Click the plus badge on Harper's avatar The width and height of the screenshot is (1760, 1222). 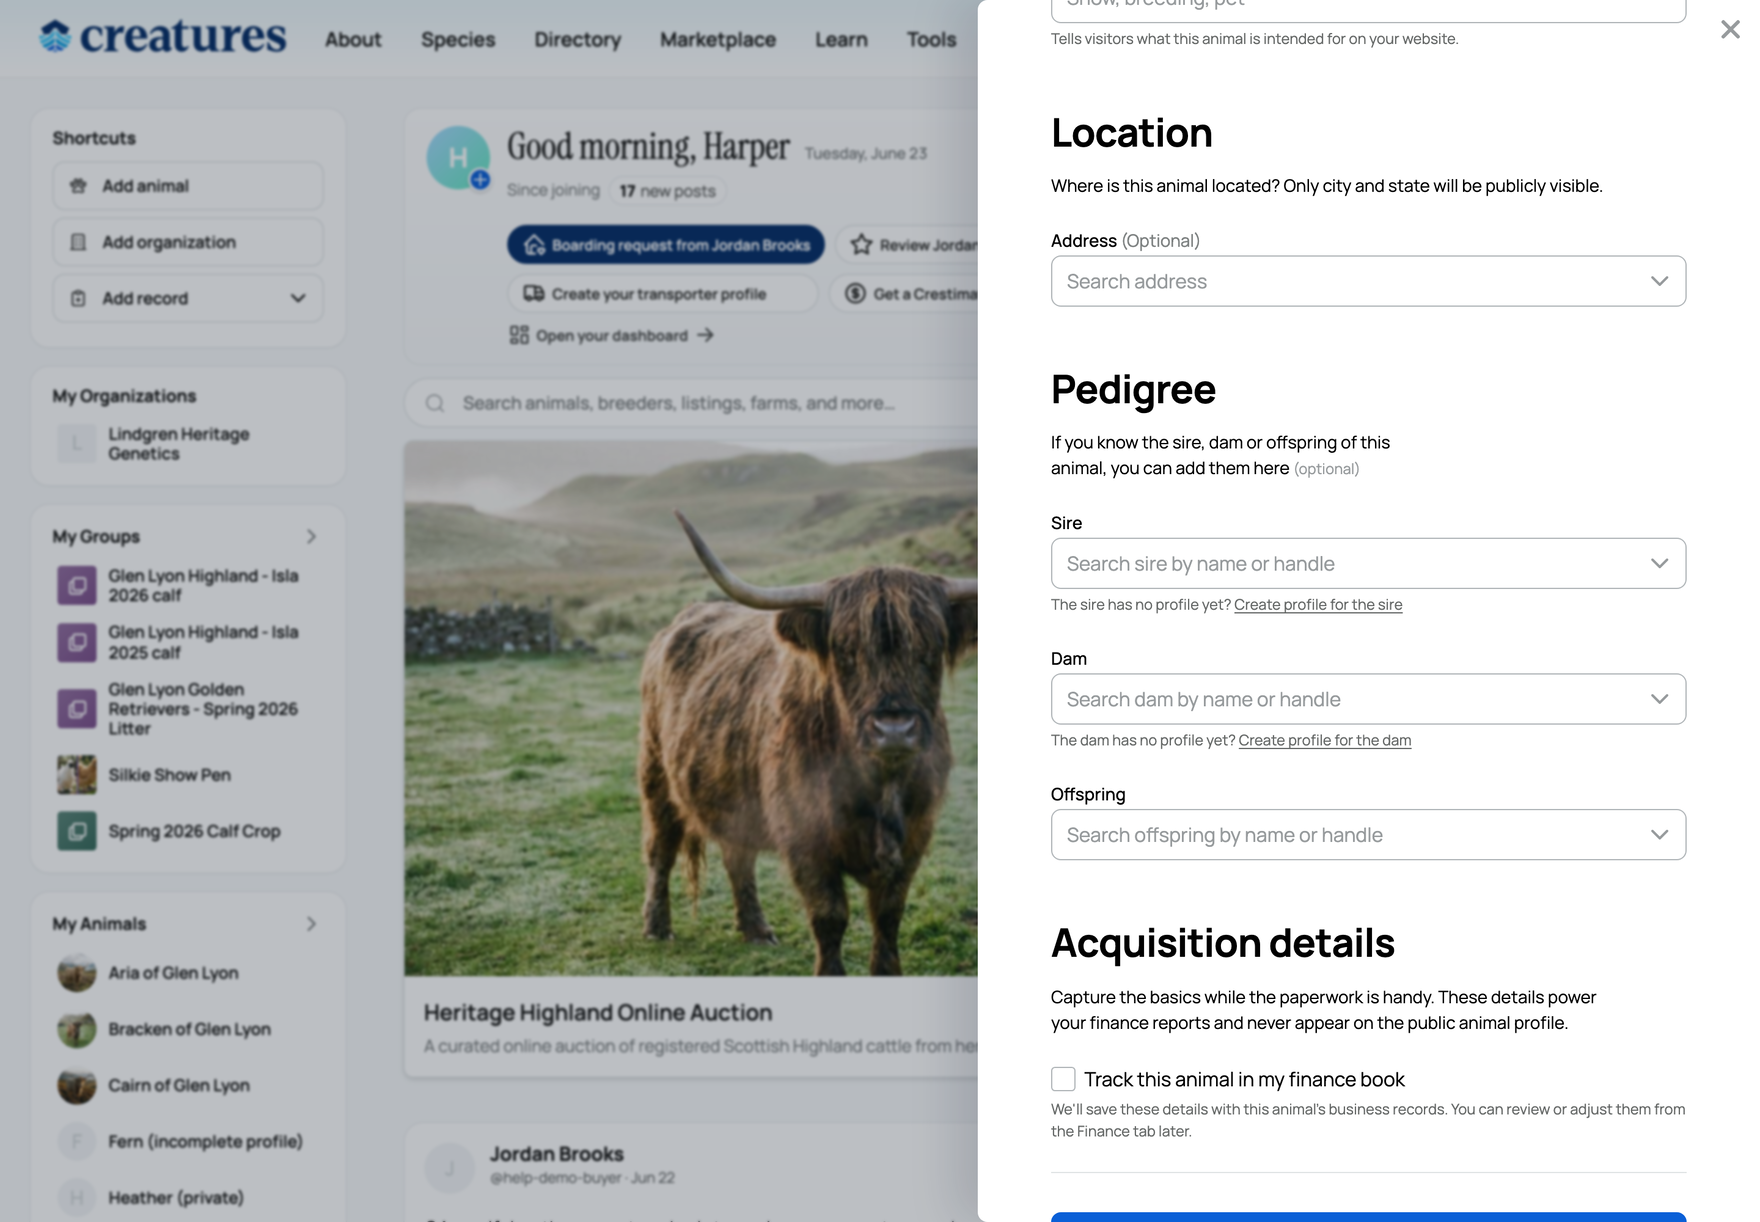(481, 180)
